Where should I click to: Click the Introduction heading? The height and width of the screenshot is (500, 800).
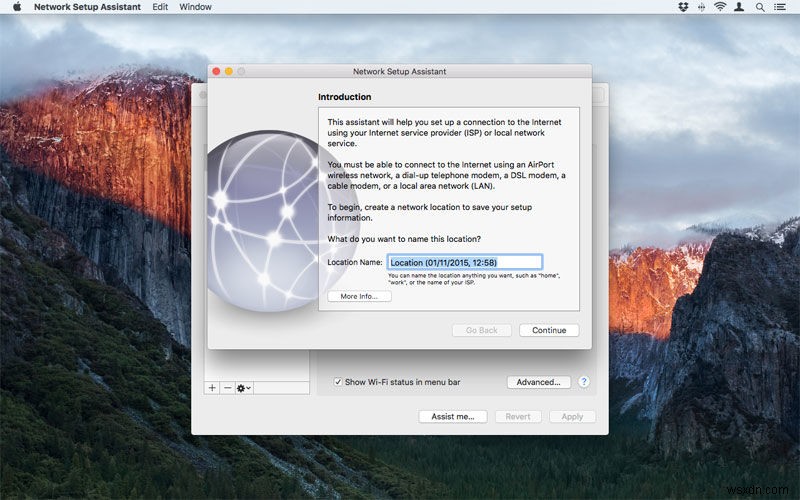(x=344, y=97)
